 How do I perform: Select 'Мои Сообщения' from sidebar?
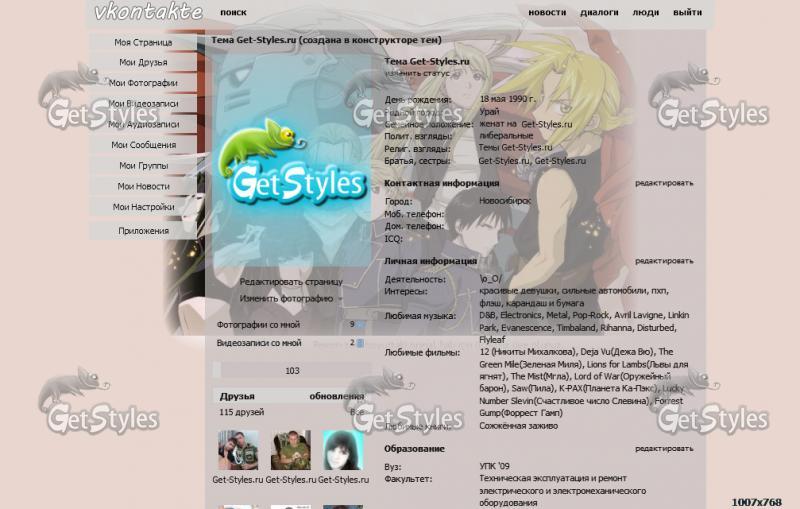pyautogui.click(x=143, y=145)
